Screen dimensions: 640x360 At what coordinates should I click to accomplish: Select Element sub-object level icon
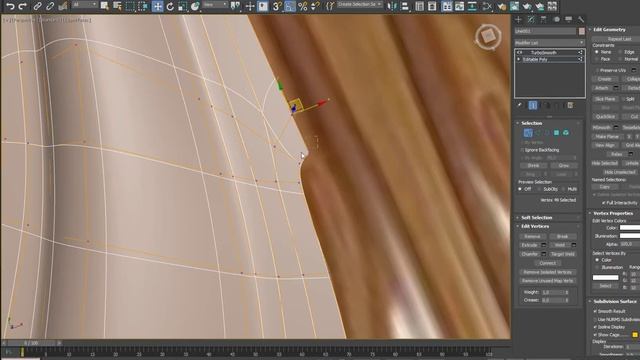point(566,133)
